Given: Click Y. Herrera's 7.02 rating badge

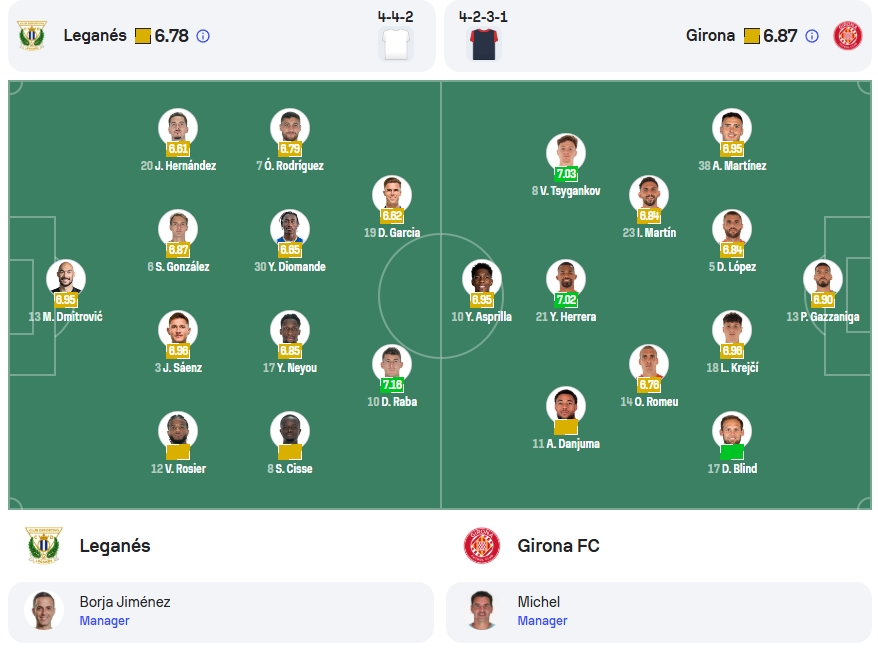Looking at the screenshot, I should click(566, 300).
